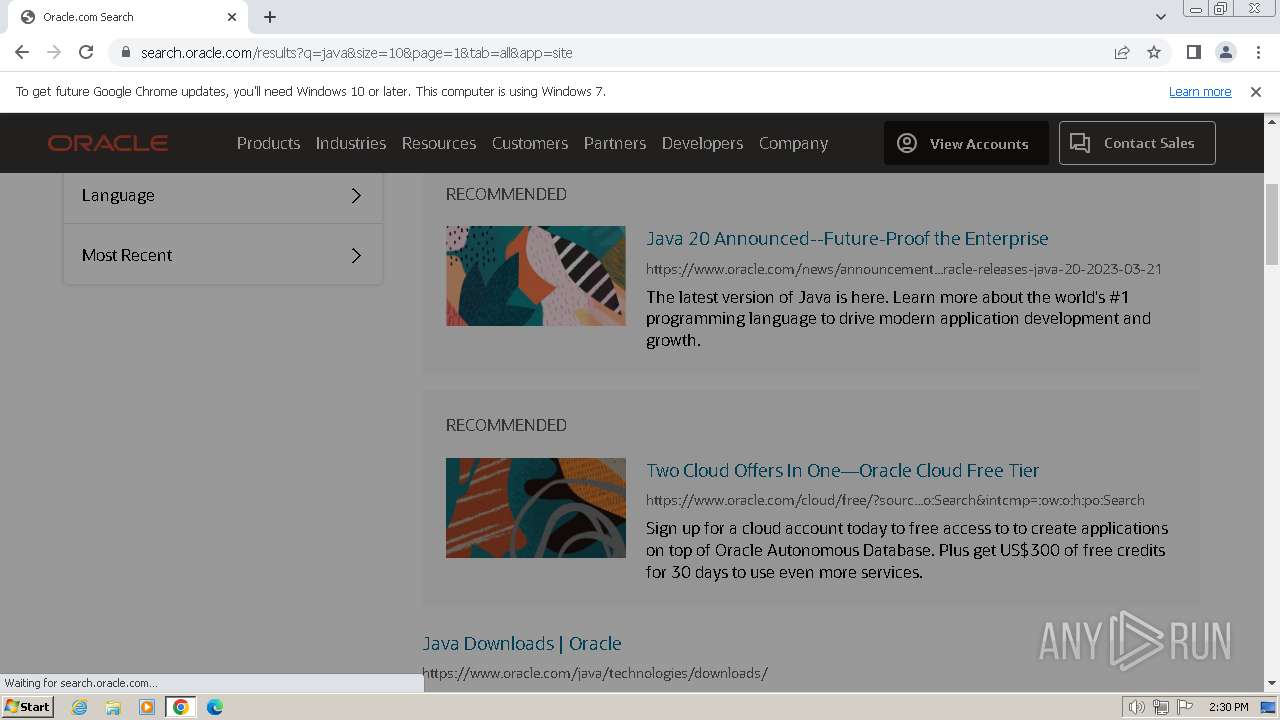Open the Industries menu
The image size is (1280, 720).
pos(351,143)
